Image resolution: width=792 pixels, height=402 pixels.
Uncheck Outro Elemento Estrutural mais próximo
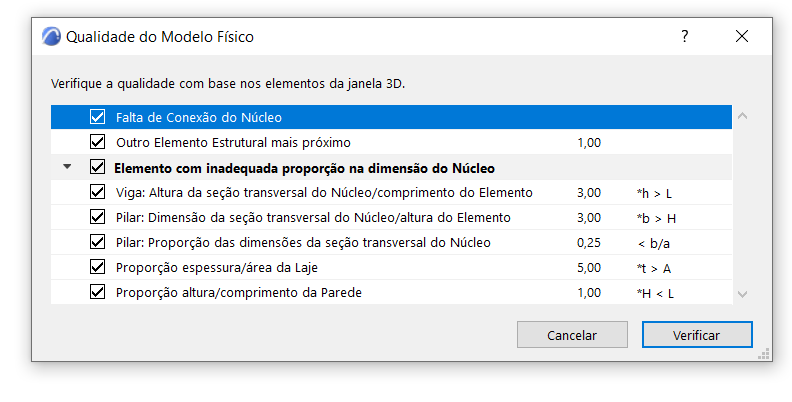97,142
